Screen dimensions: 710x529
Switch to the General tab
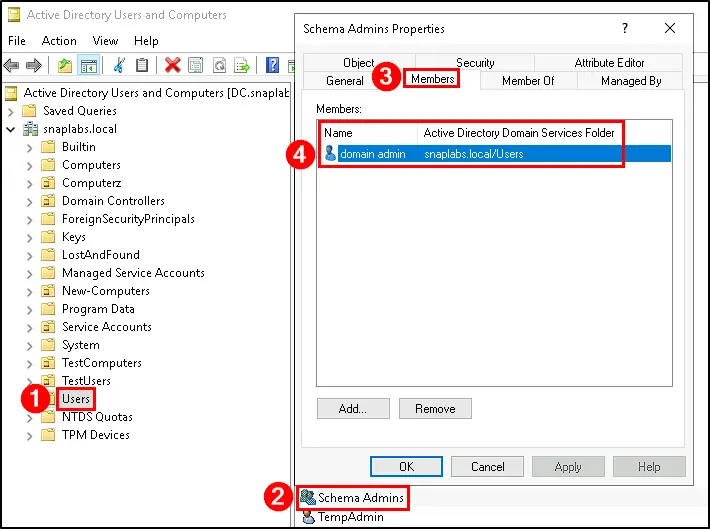coord(345,81)
